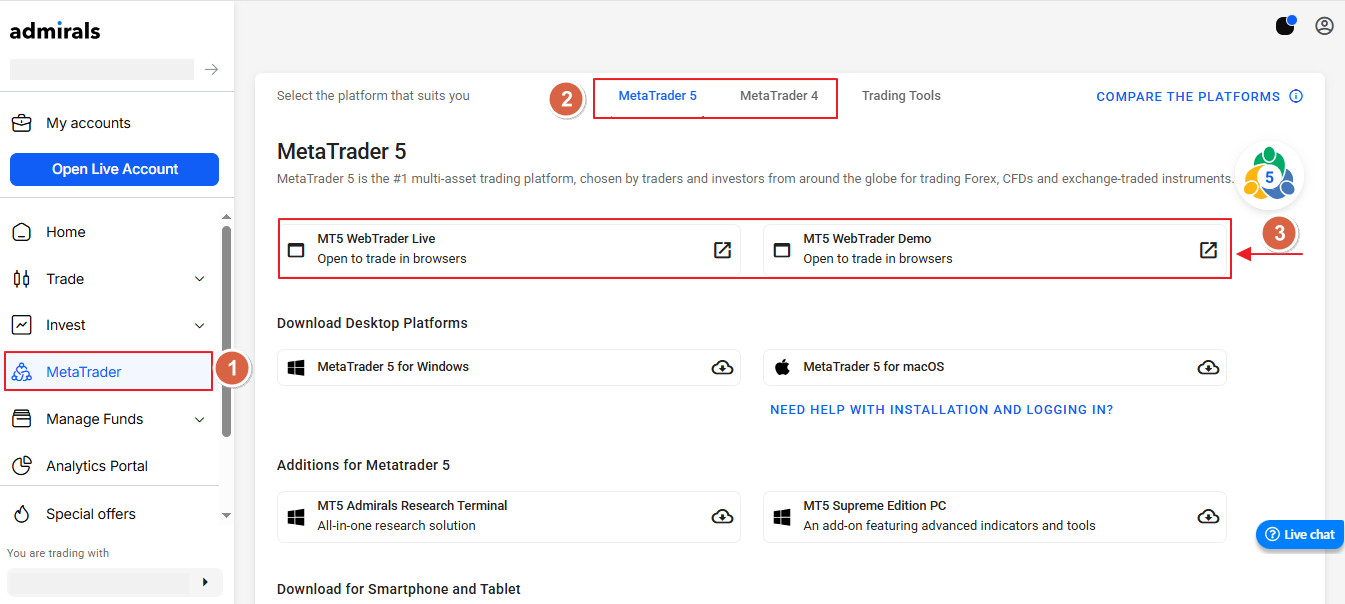Collapse the sidebar using arrow icon
1345x604 pixels.
211,70
